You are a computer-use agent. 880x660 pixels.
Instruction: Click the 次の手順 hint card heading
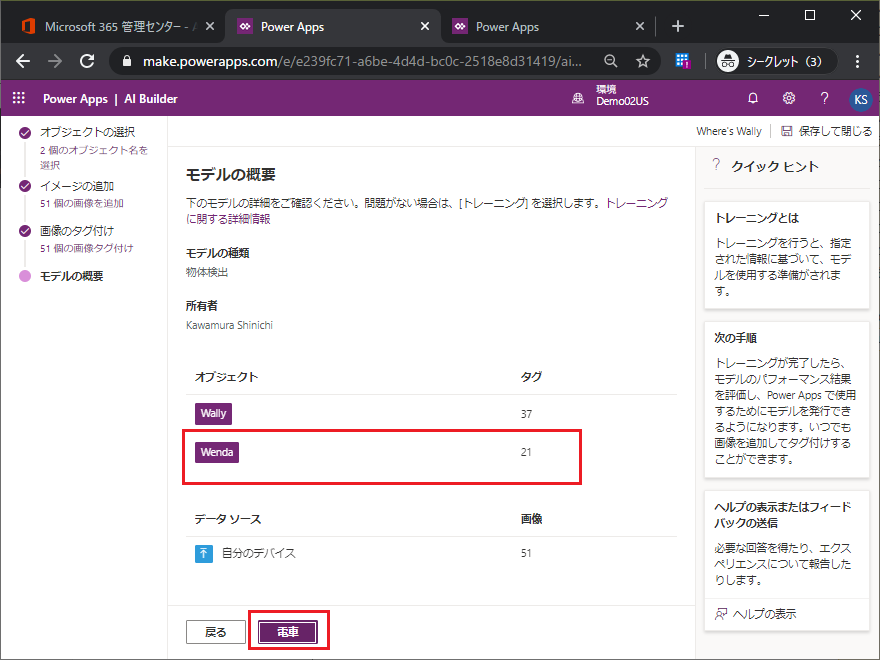click(735, 338)
